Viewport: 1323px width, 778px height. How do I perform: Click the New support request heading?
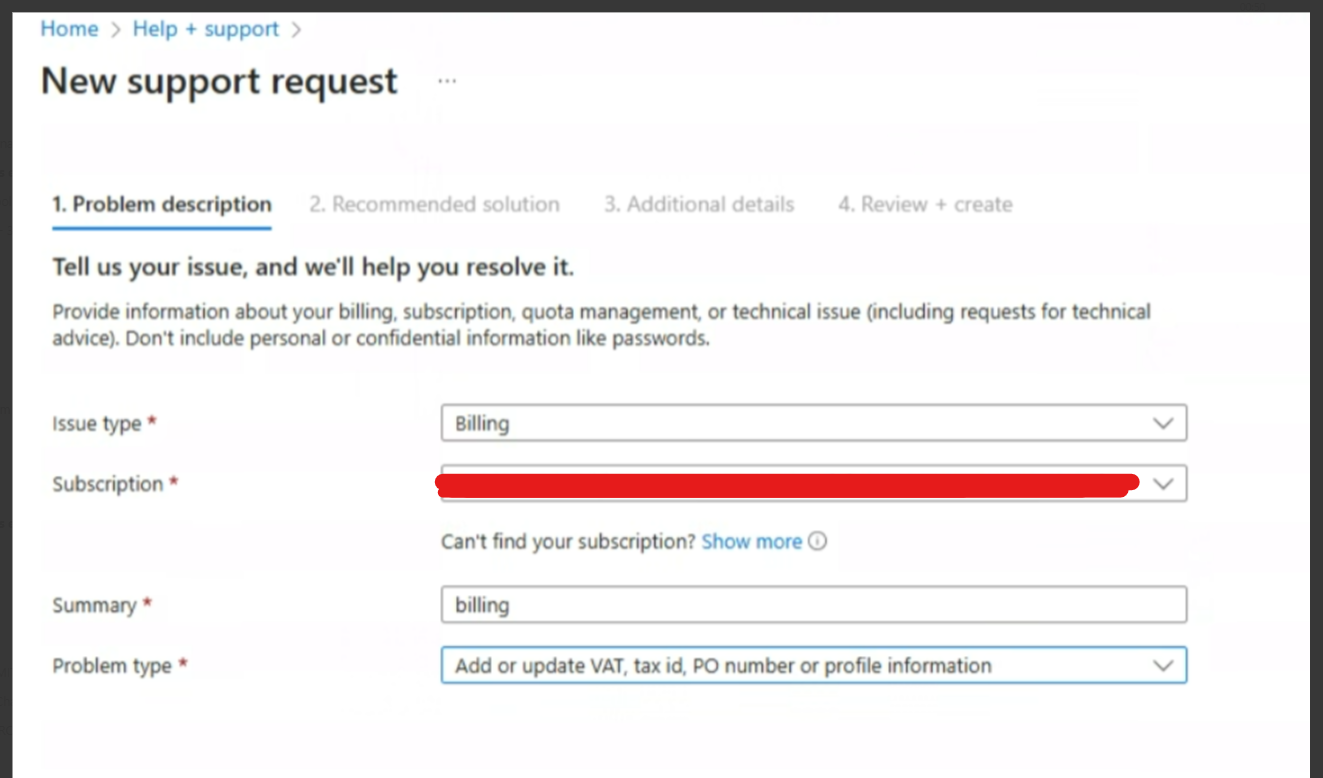tap(220, 81)
